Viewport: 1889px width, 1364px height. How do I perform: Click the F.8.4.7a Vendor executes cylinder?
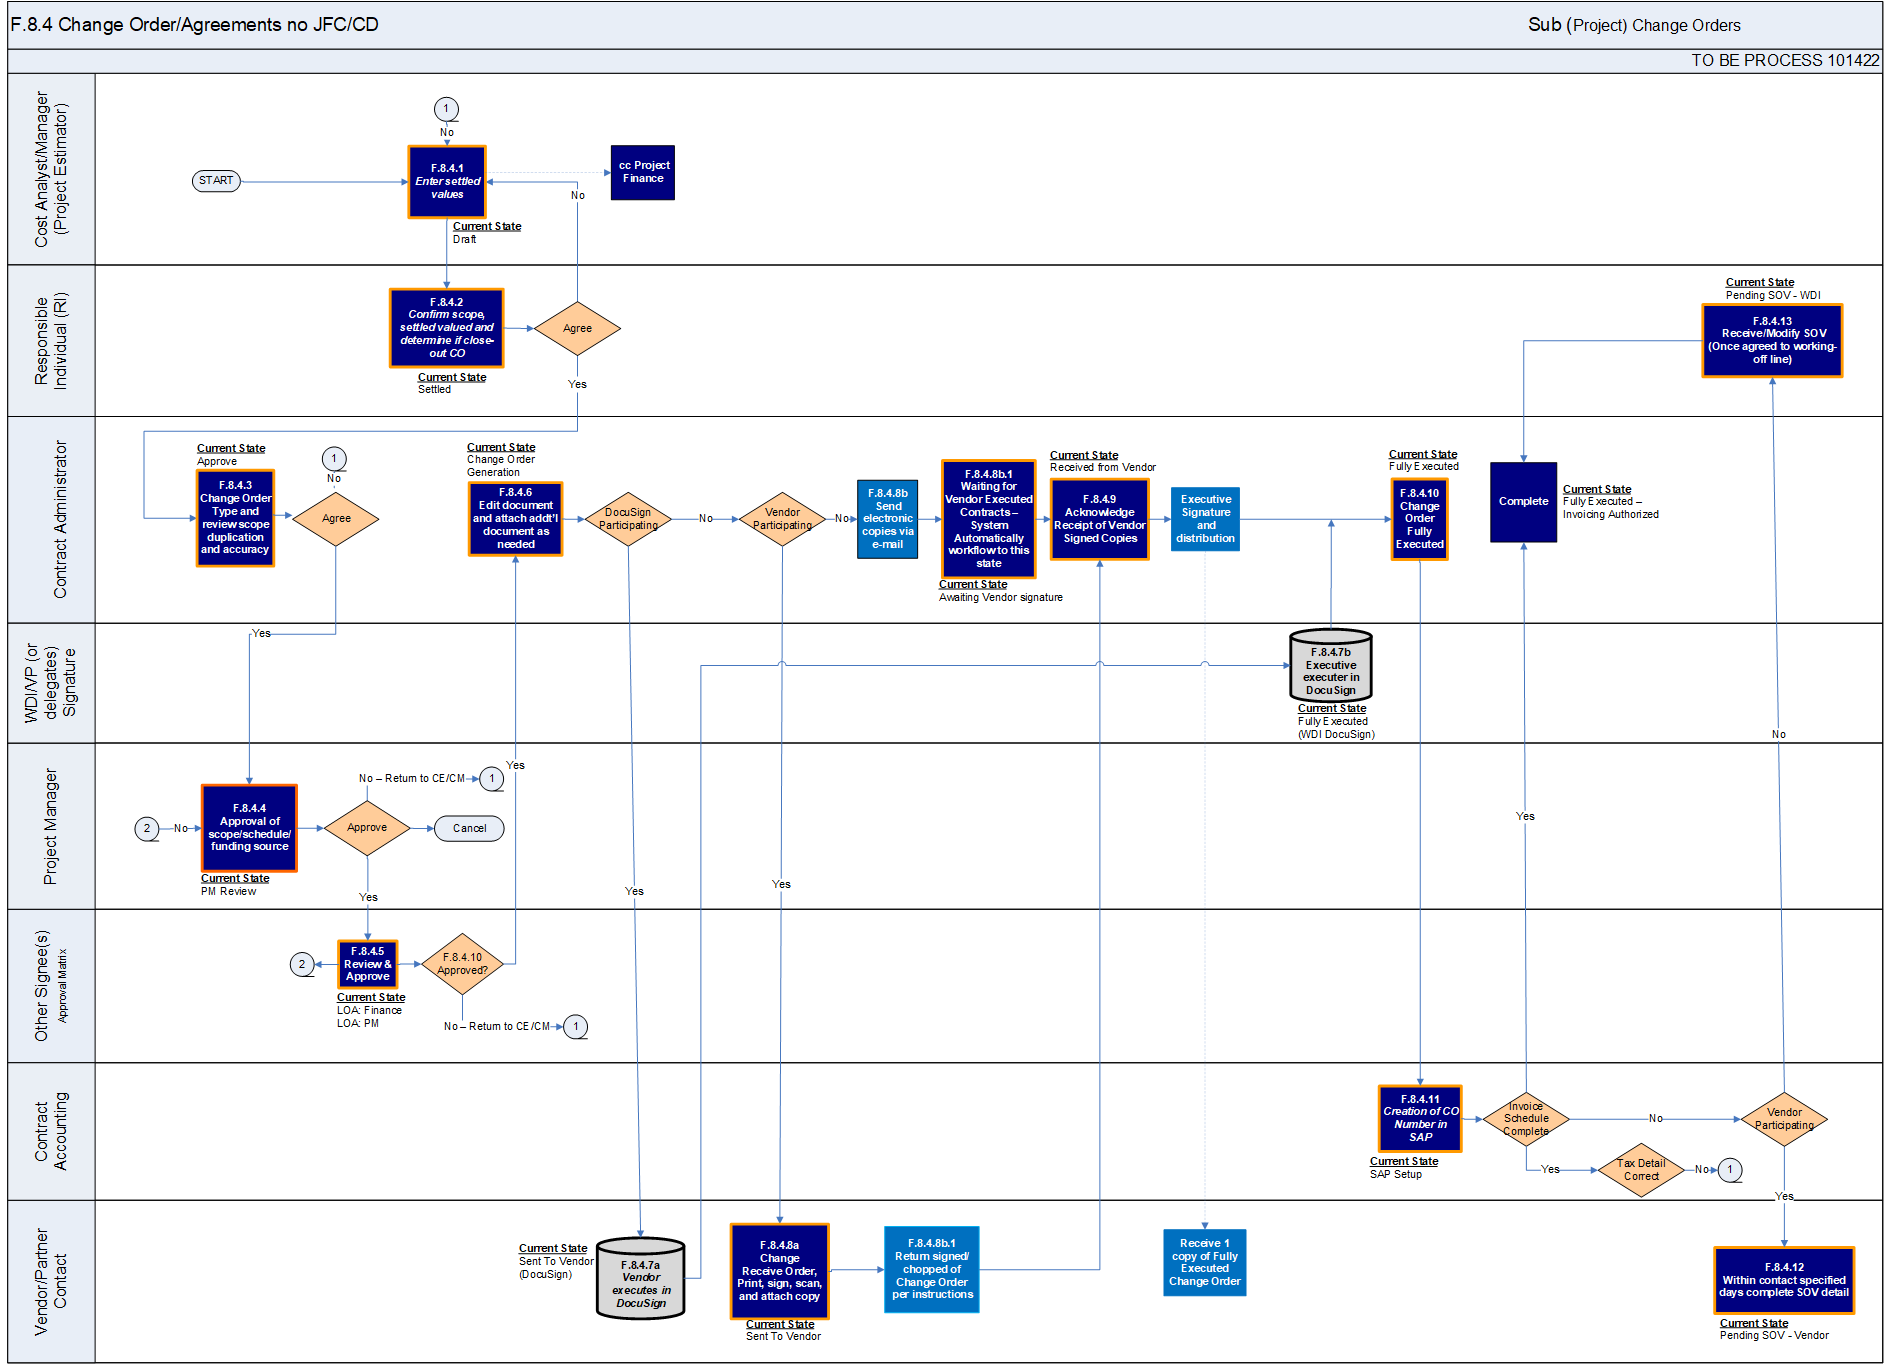641,1279
